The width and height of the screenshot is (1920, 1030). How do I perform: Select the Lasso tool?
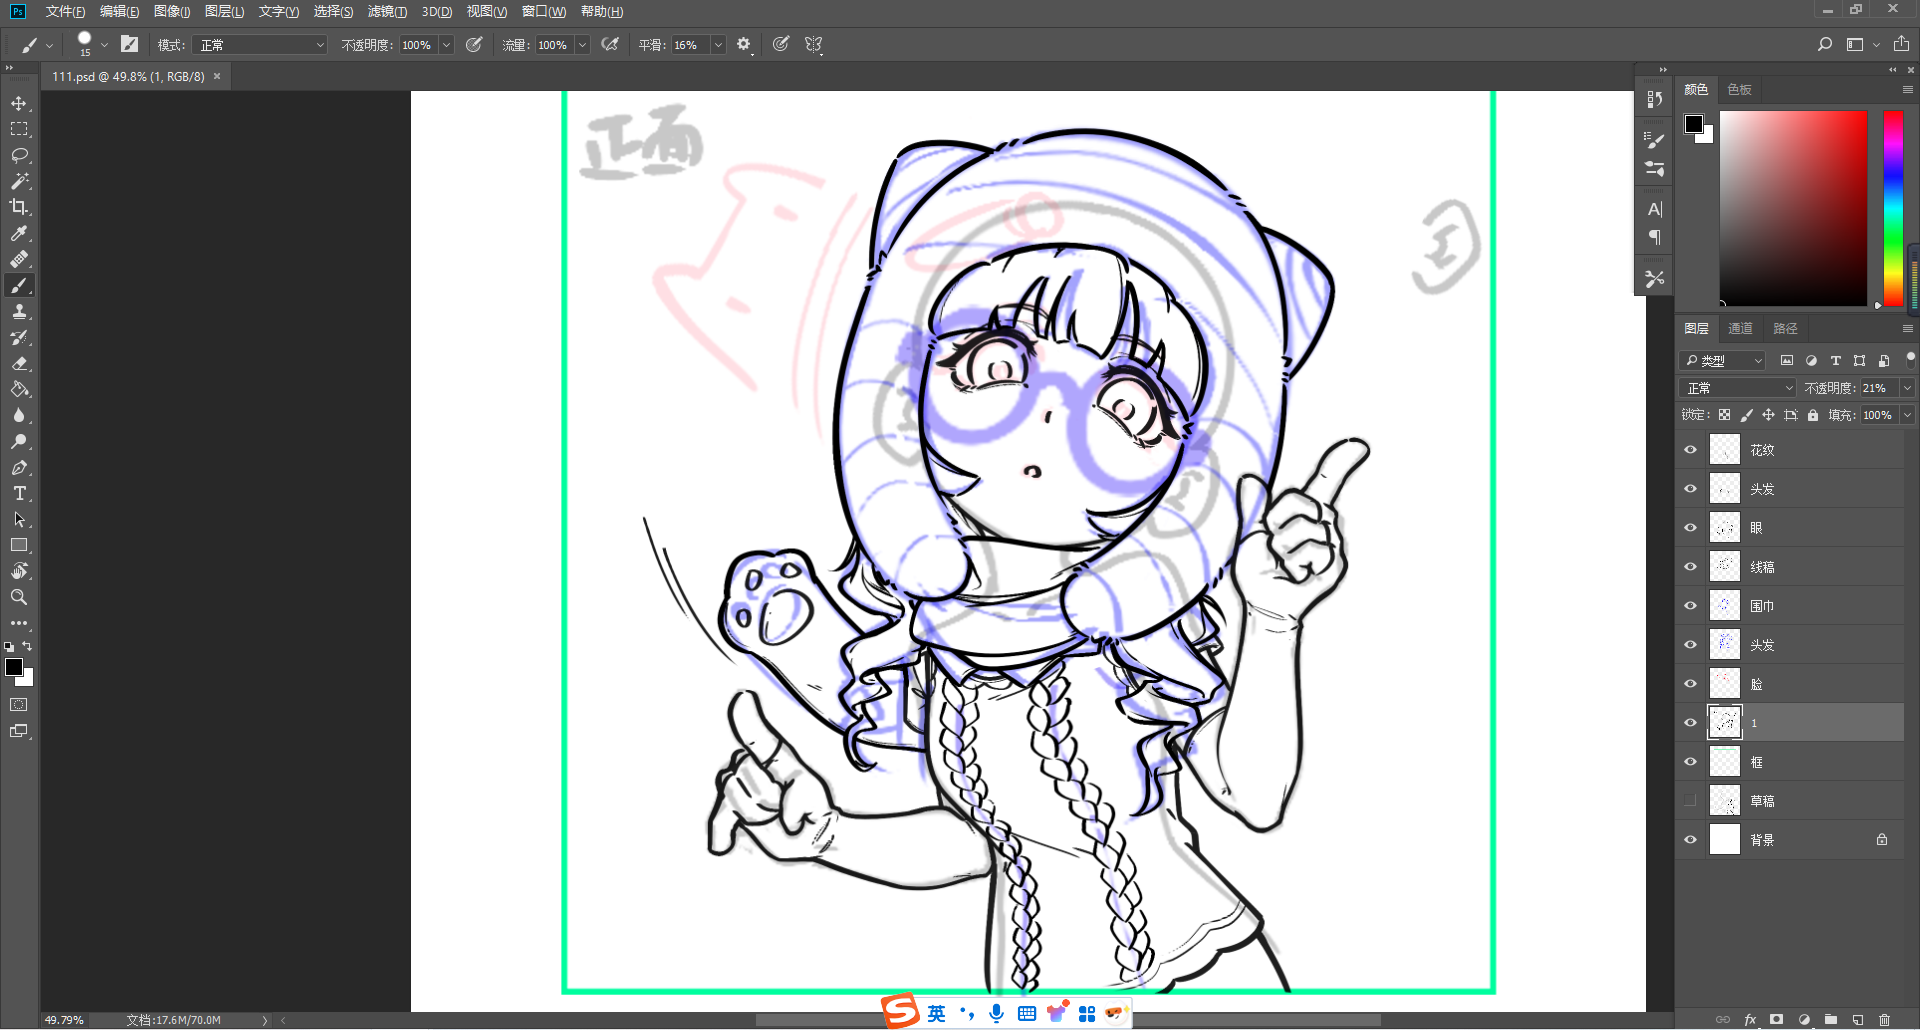tap(19, 155)
